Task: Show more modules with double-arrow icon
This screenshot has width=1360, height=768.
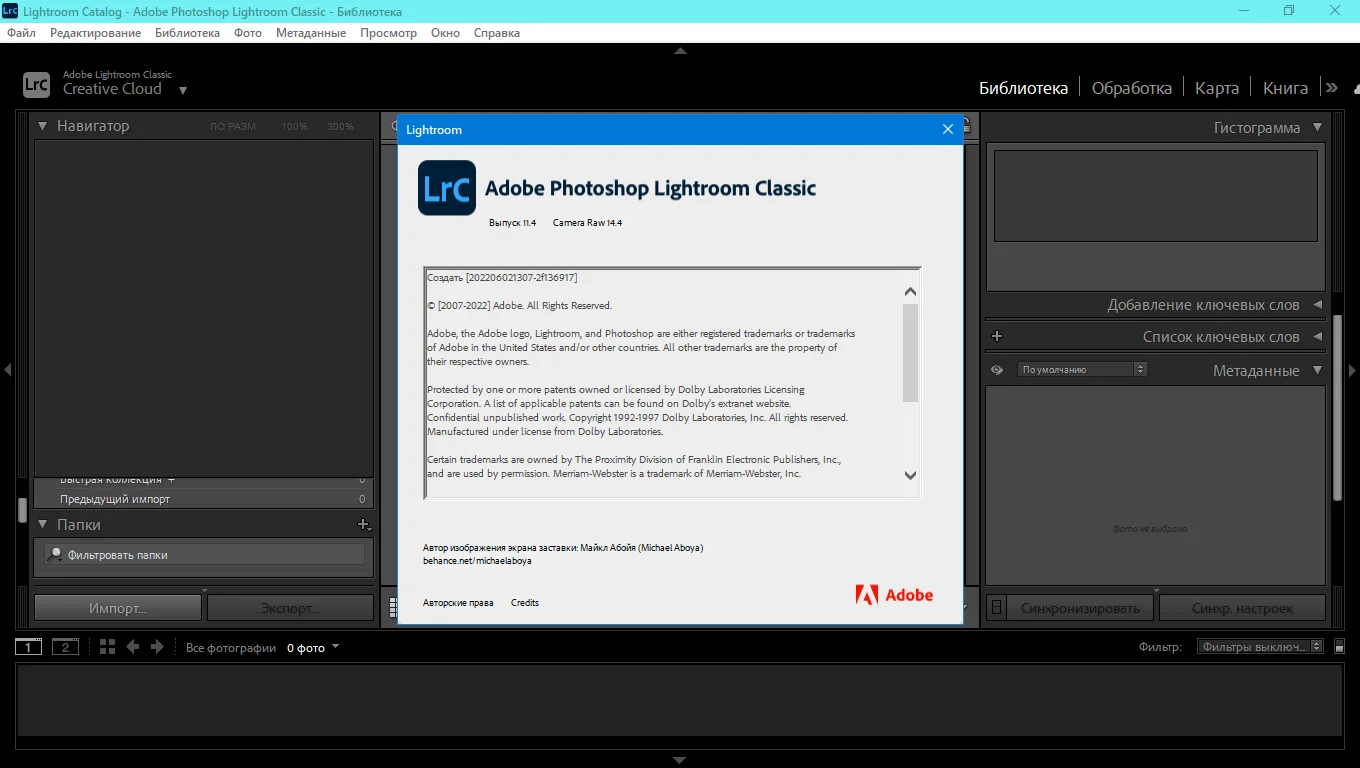Action: [1332, 88]
